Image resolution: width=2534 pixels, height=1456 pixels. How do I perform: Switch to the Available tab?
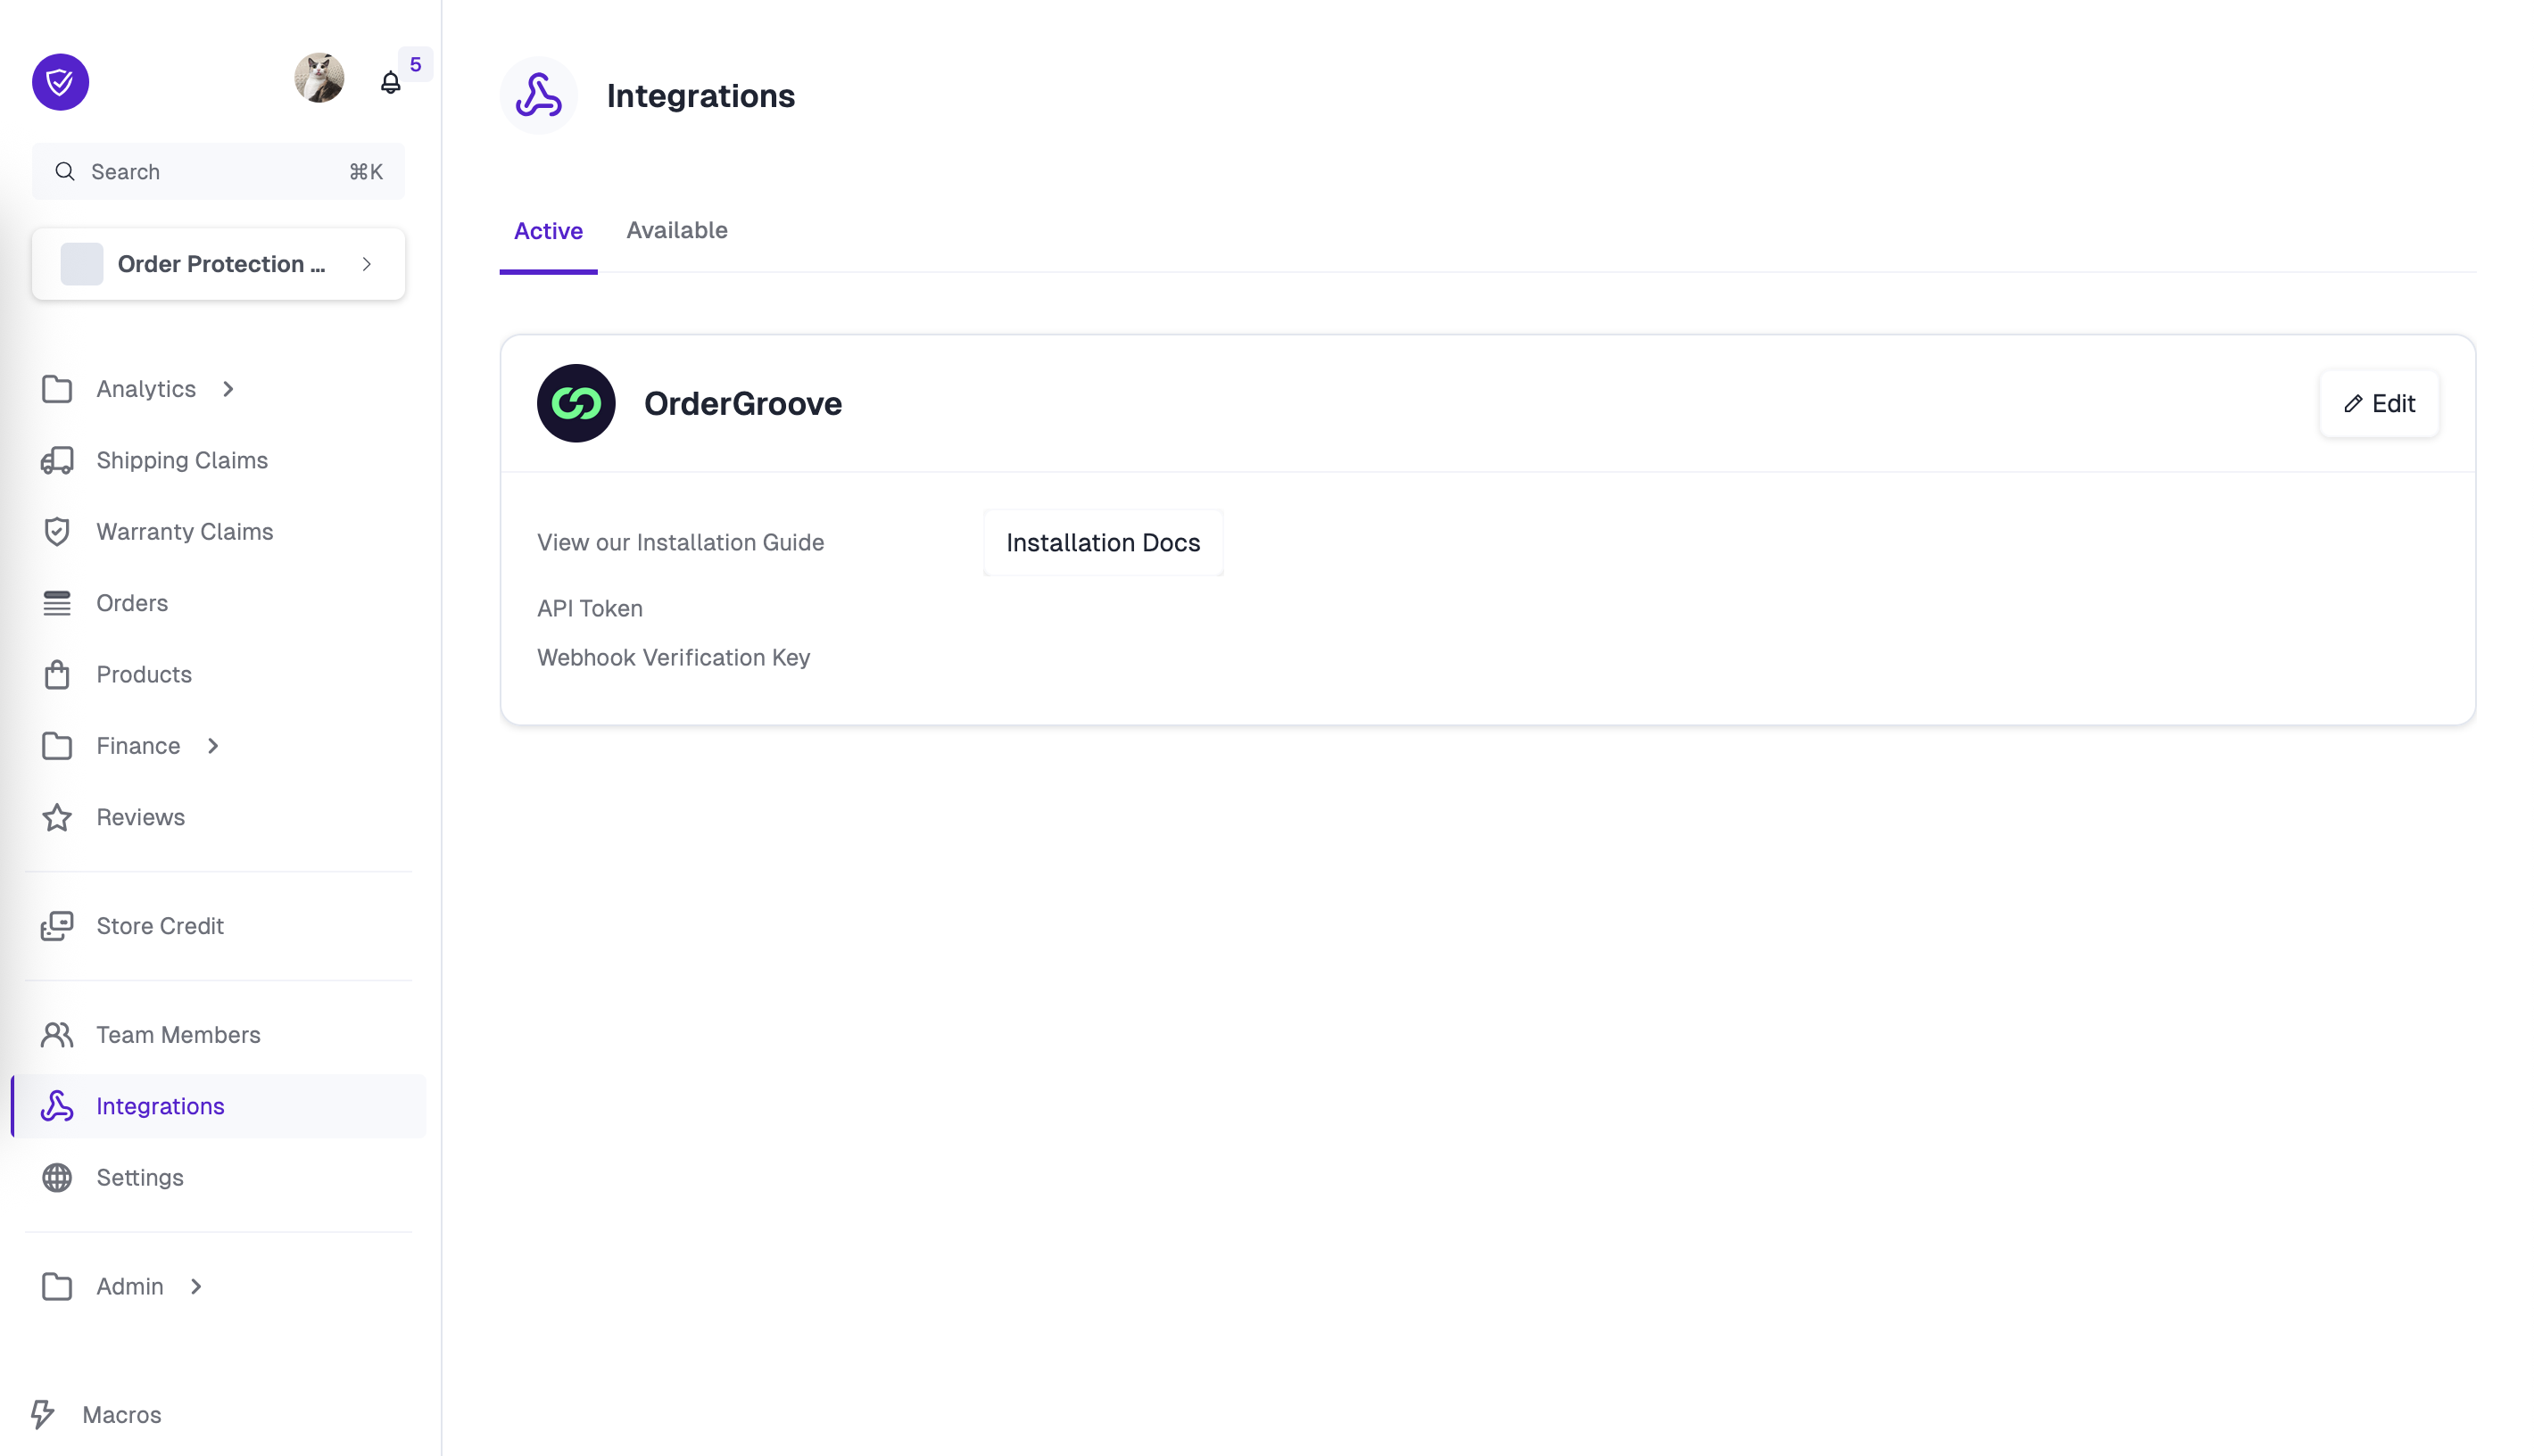coord(677,230)
